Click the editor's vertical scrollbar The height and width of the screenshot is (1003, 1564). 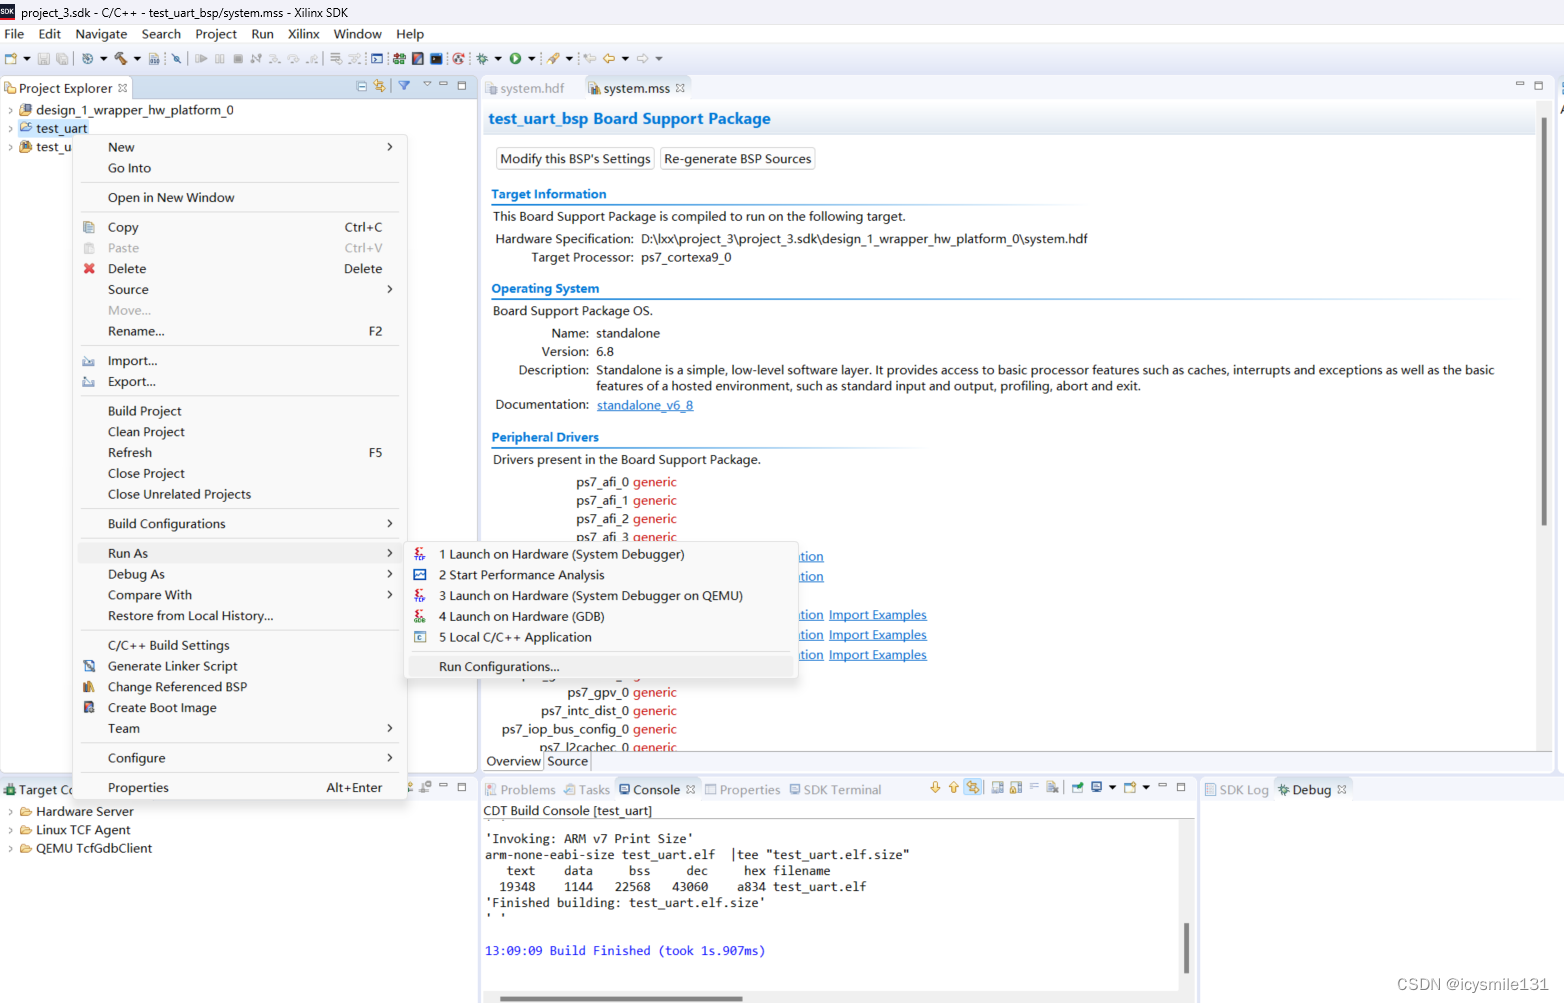click(x=1544, y=320)
